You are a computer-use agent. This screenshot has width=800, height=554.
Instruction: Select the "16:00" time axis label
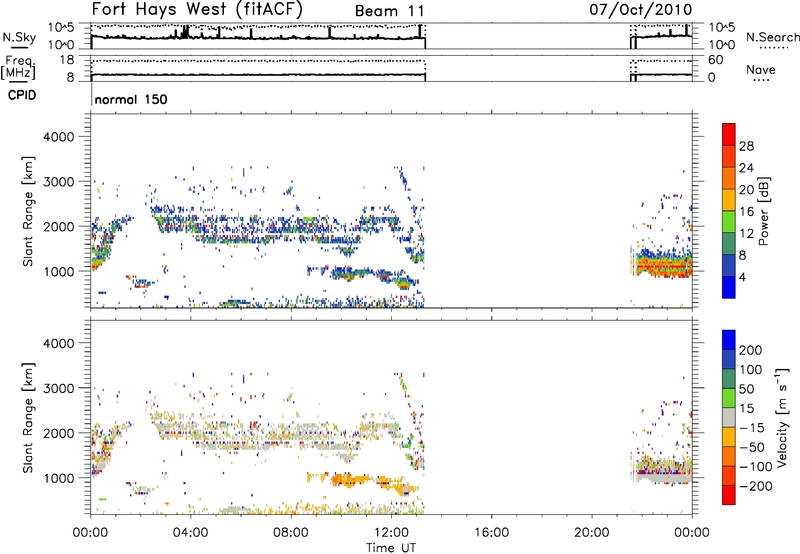coord(491,533)
